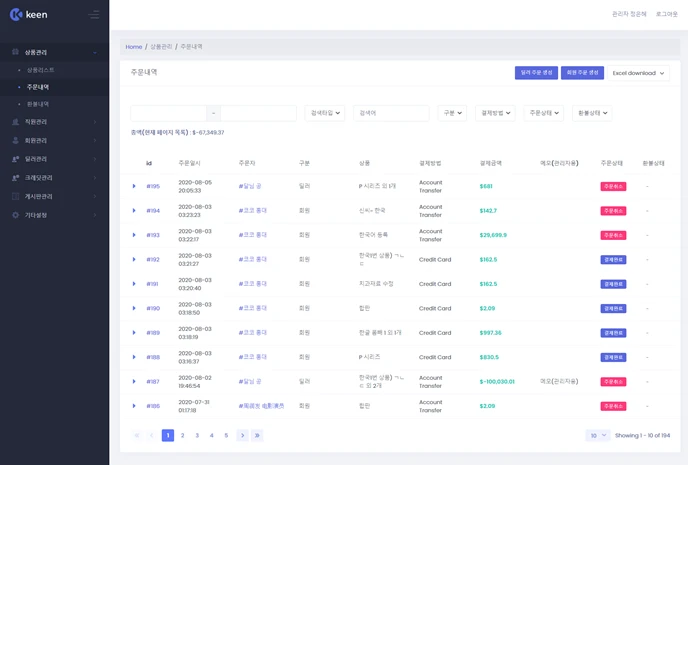Click the end date input field
The width and height of the screenshot is (688, 665).
[258, 113]
